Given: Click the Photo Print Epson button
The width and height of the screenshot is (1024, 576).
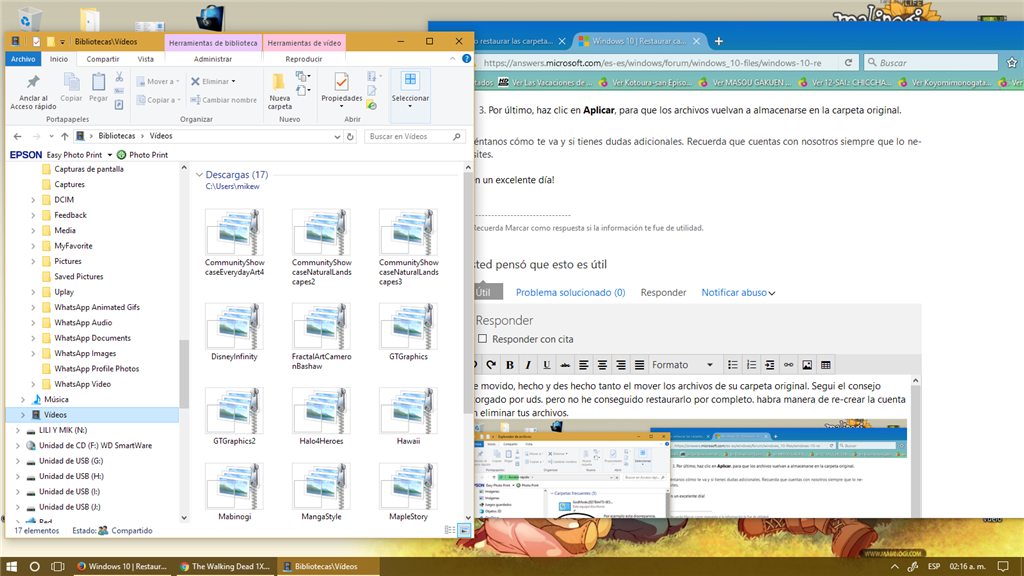Looking at the screenshot, I should 142,155.
